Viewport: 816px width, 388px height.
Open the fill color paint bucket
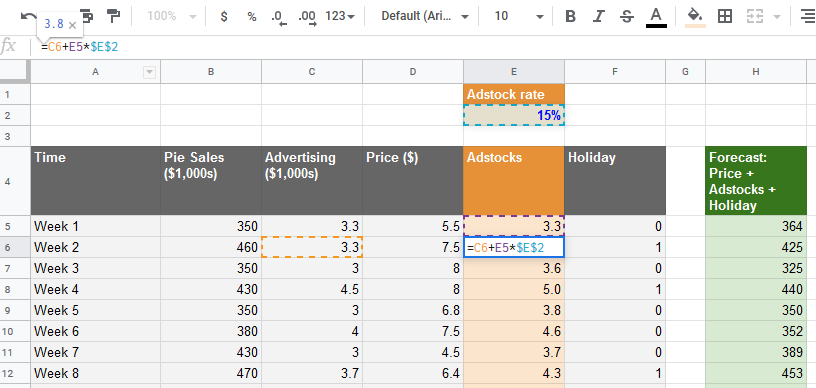coord(695,17)
